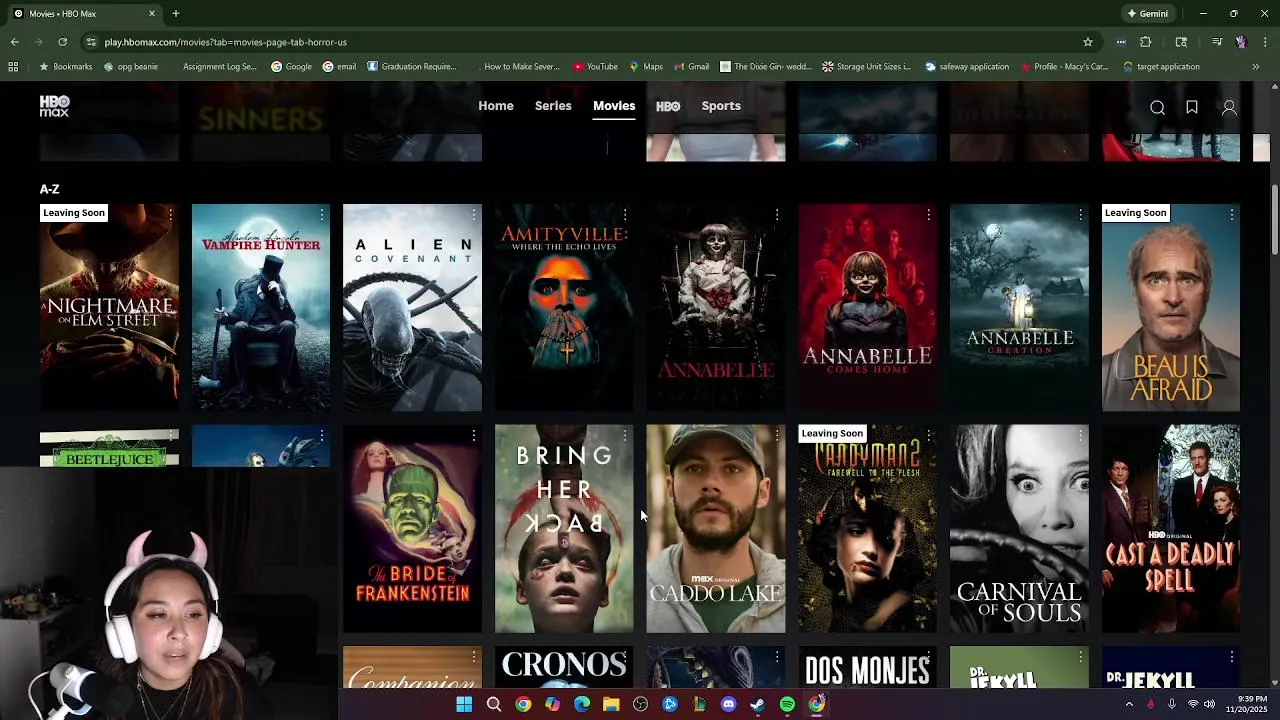The width and height of the screenshot is (1280, 720).
Task: Open the Cronos movie poster
Action: (564, 667)
